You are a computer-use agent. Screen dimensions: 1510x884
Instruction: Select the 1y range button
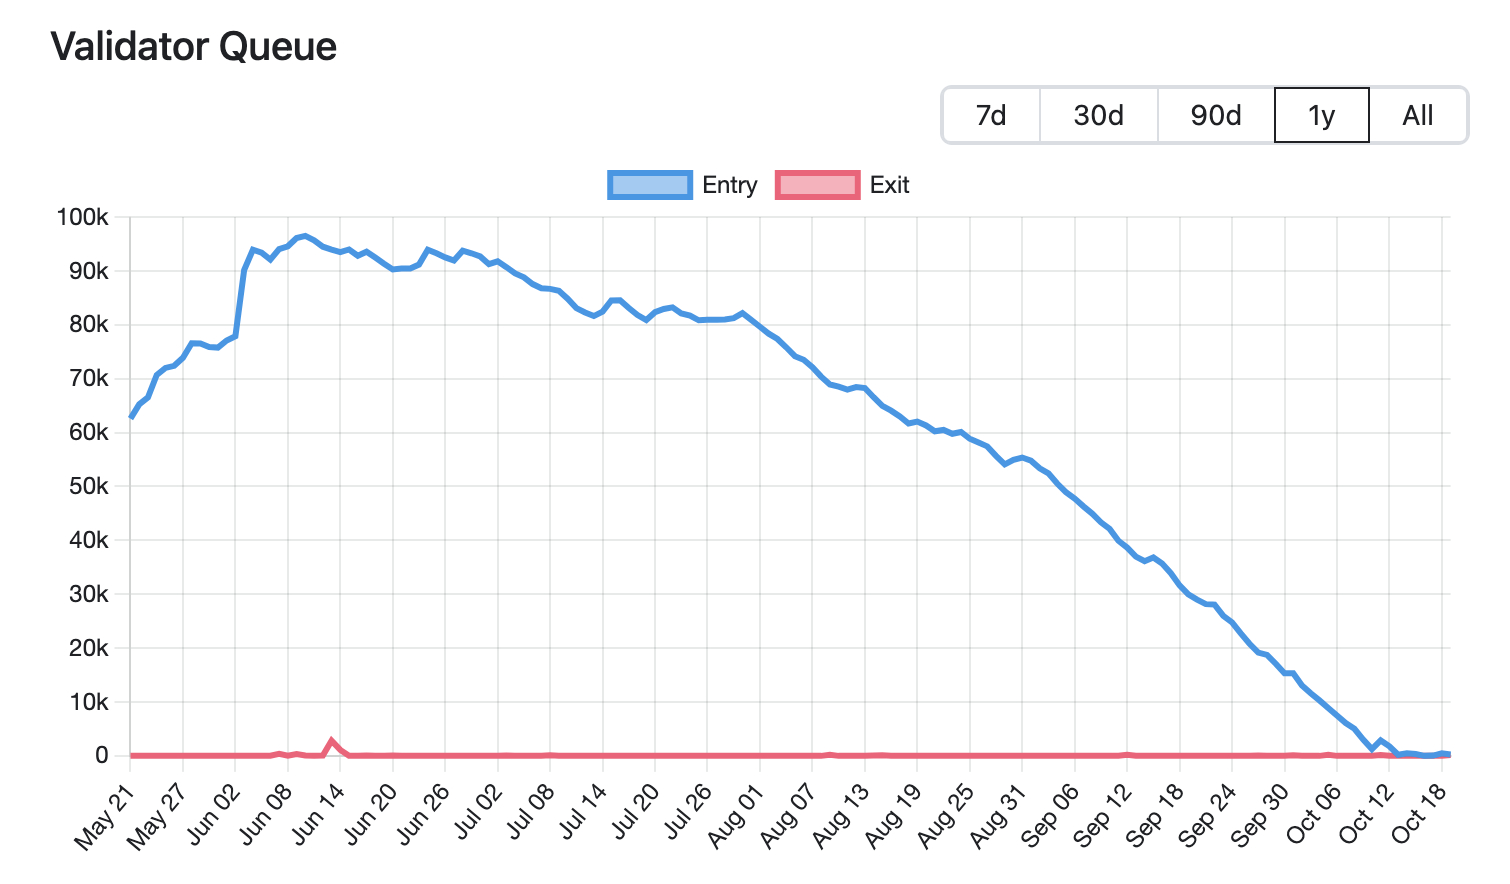[x=1322, y=115]
